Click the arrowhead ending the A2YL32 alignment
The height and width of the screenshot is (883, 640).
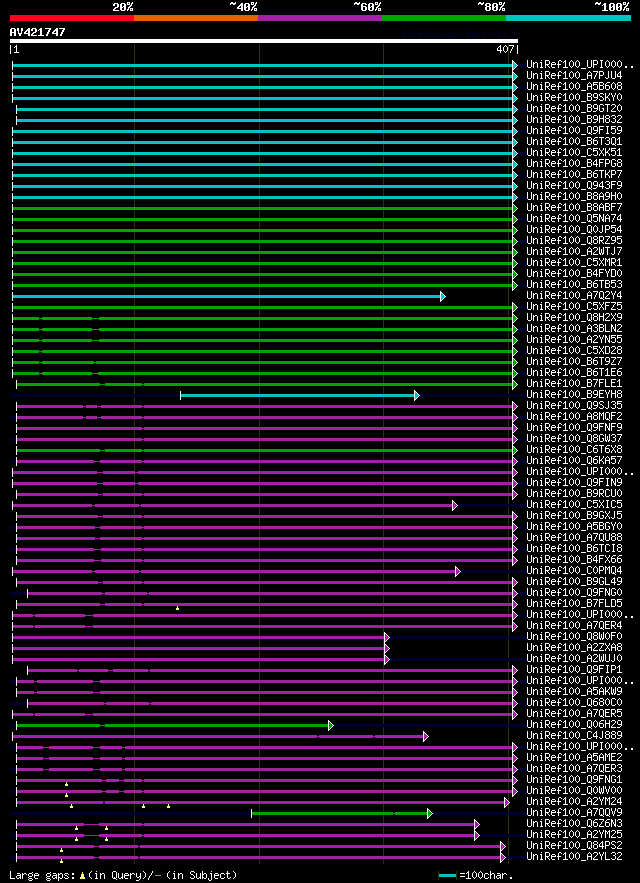coord(503,857)
